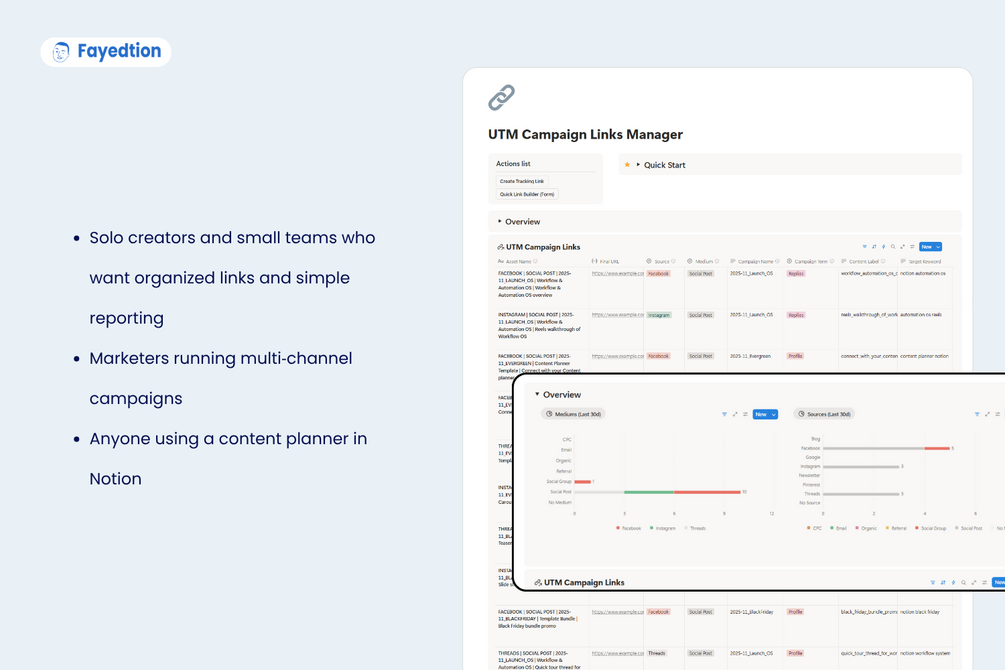Click expand icon in lower UTM Campaign Links toolbar
Screen dimensions: 1005x670
[974, 582]
